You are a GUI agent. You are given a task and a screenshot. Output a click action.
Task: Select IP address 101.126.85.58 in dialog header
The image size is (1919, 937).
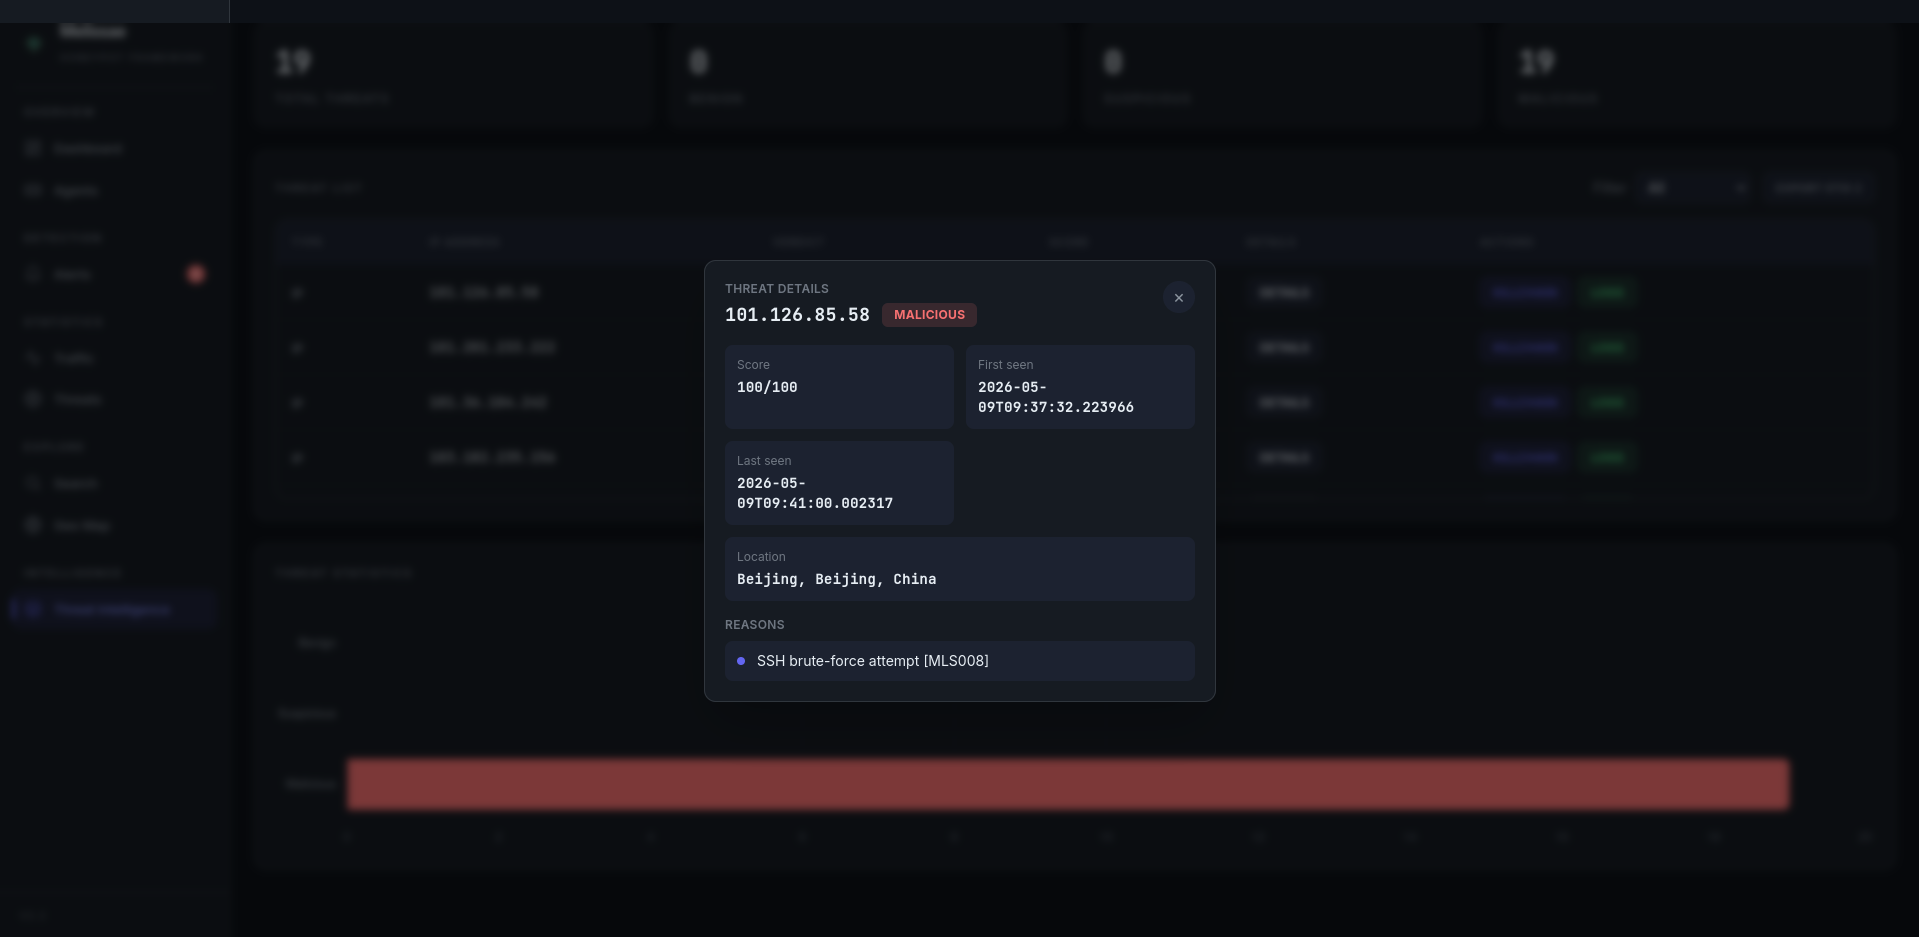pyautogui.click(x=797, y=315)
